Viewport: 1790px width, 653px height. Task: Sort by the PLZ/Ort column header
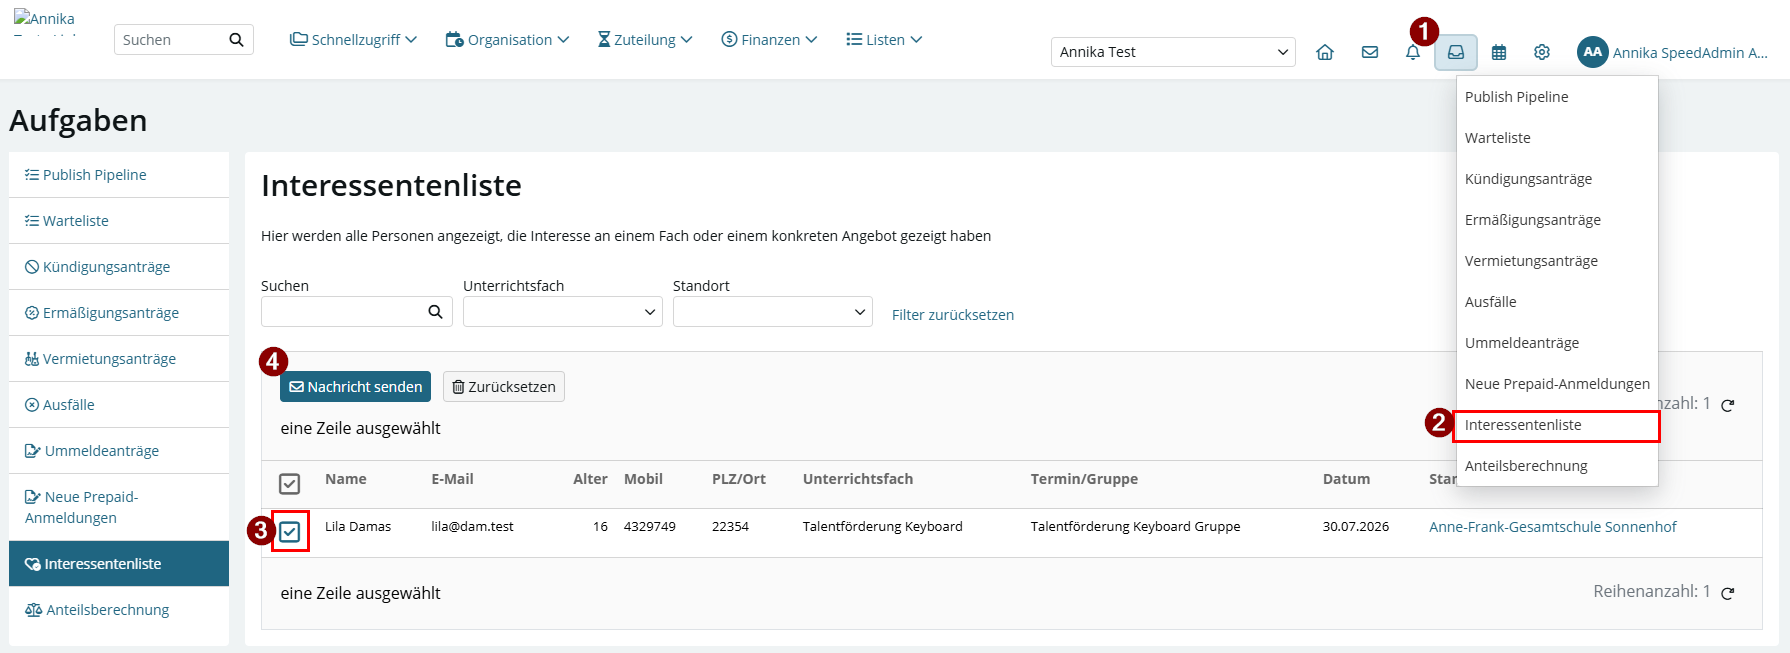[739, 479]
